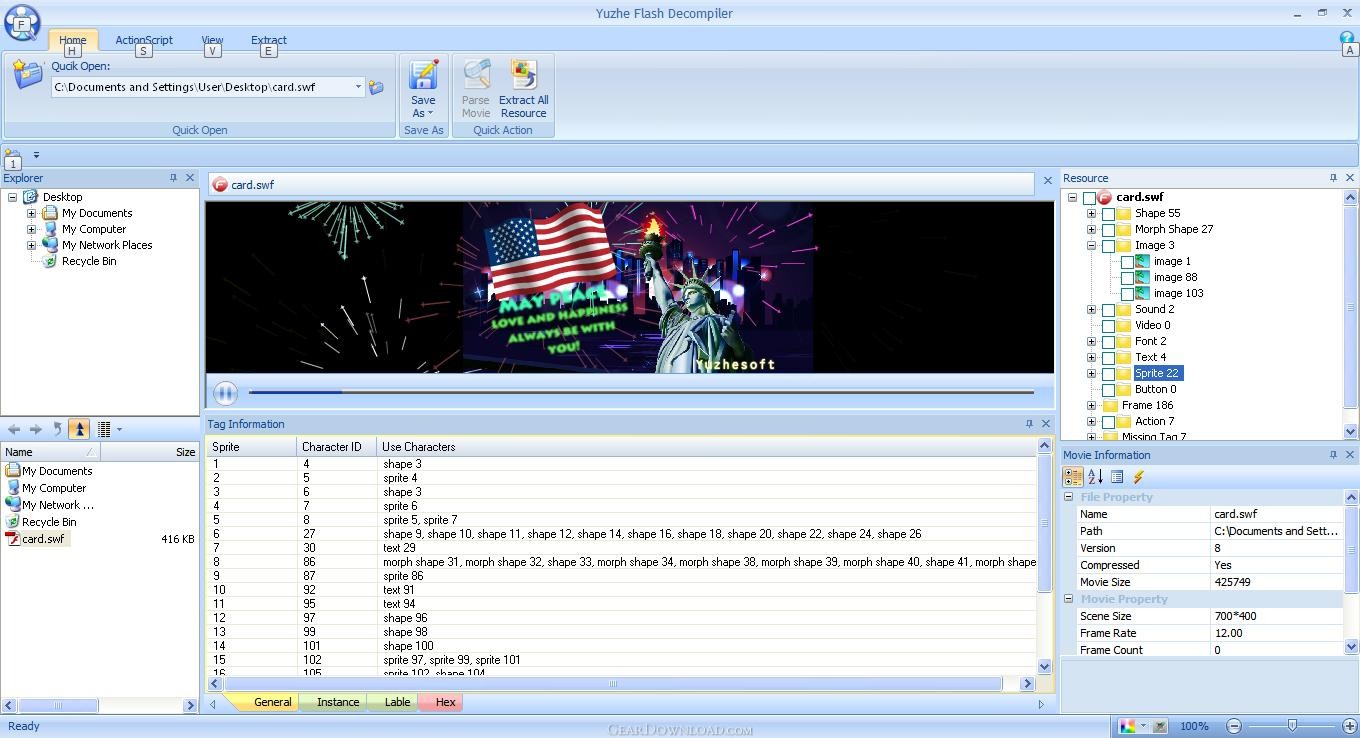Check the Shape 55 checkbox

tap(1108, 214)
